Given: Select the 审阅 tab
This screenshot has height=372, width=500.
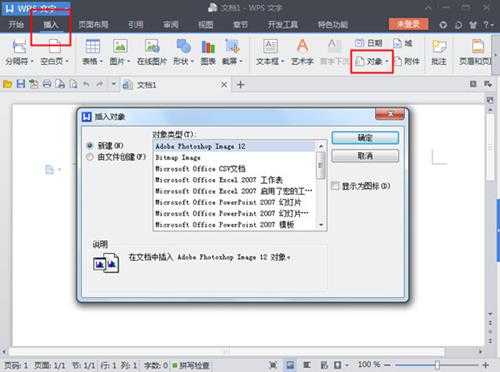Looking at the screenshot, I should [170, 24].
